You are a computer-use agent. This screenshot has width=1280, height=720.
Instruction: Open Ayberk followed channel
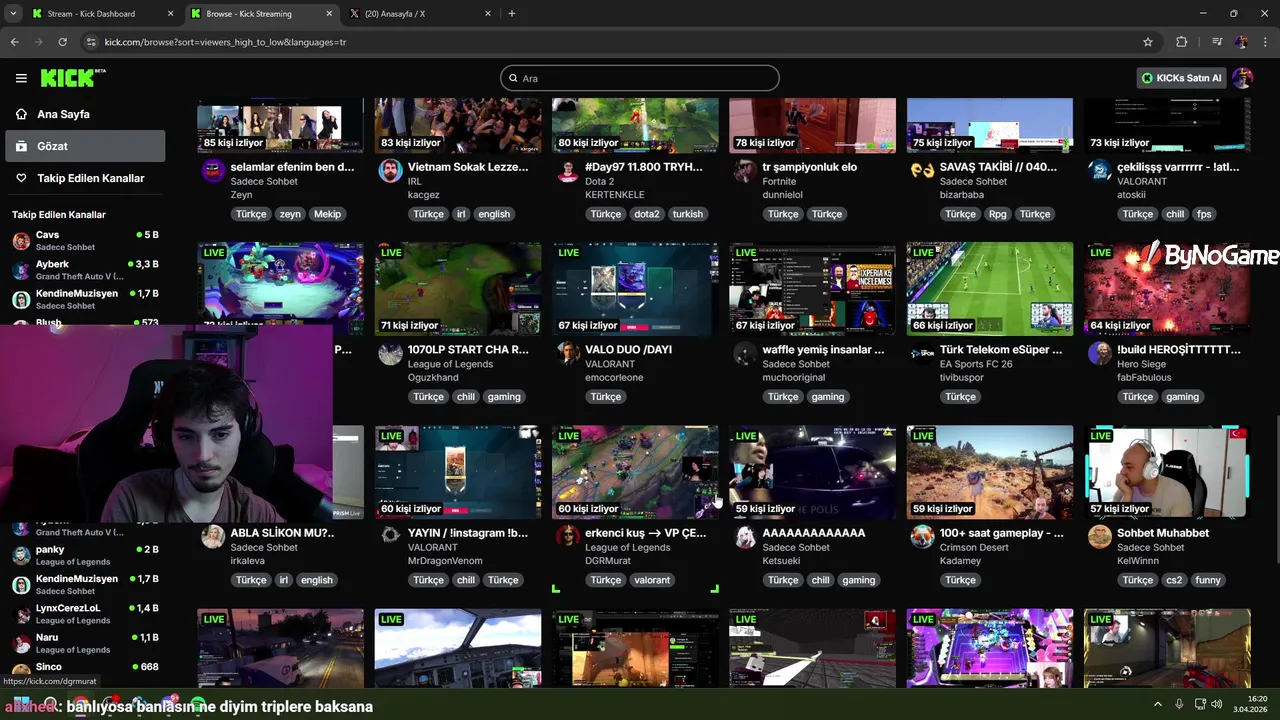[85, 270]
